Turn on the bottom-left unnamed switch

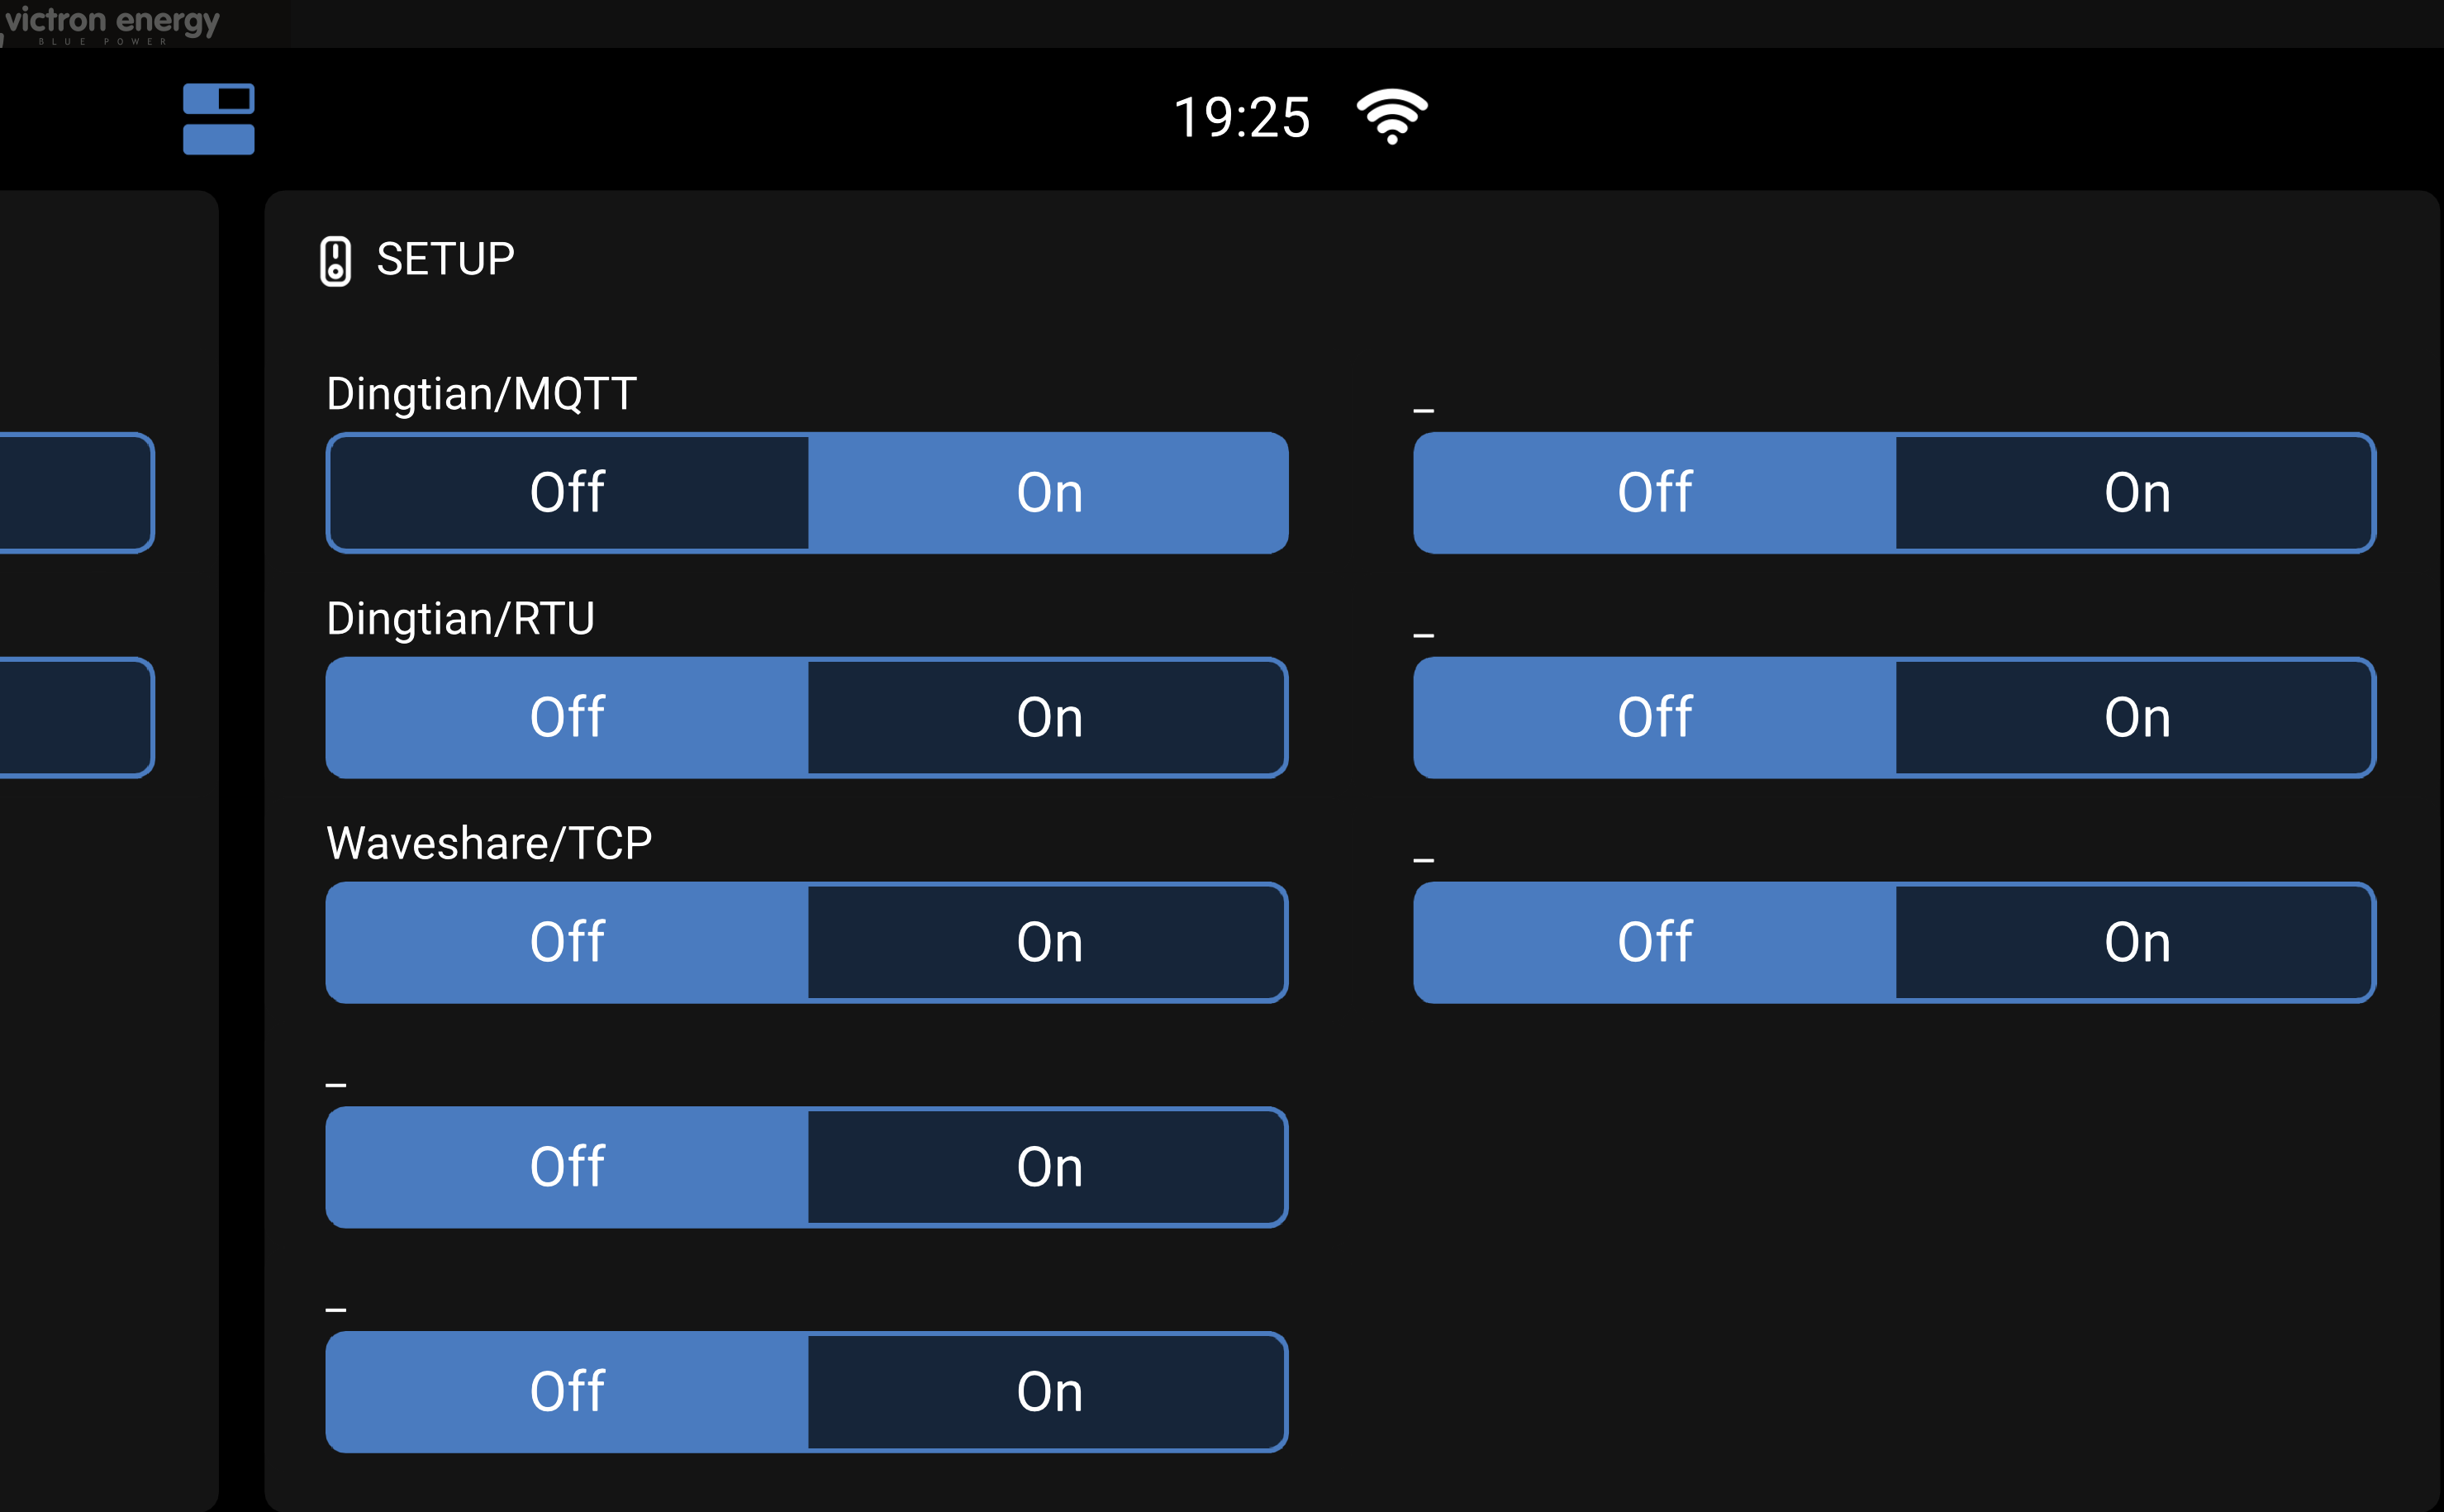1048,1392
